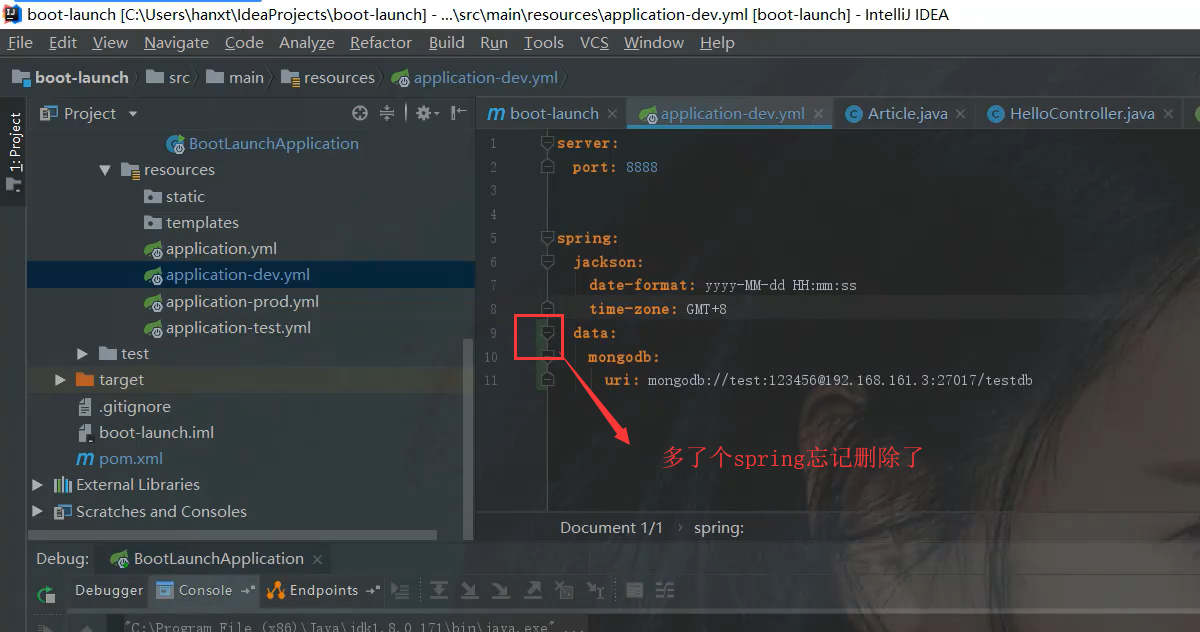Click the pin arrow beside Console tab
The height and width of the screenshot is (632, 1200).
(248, 590)
